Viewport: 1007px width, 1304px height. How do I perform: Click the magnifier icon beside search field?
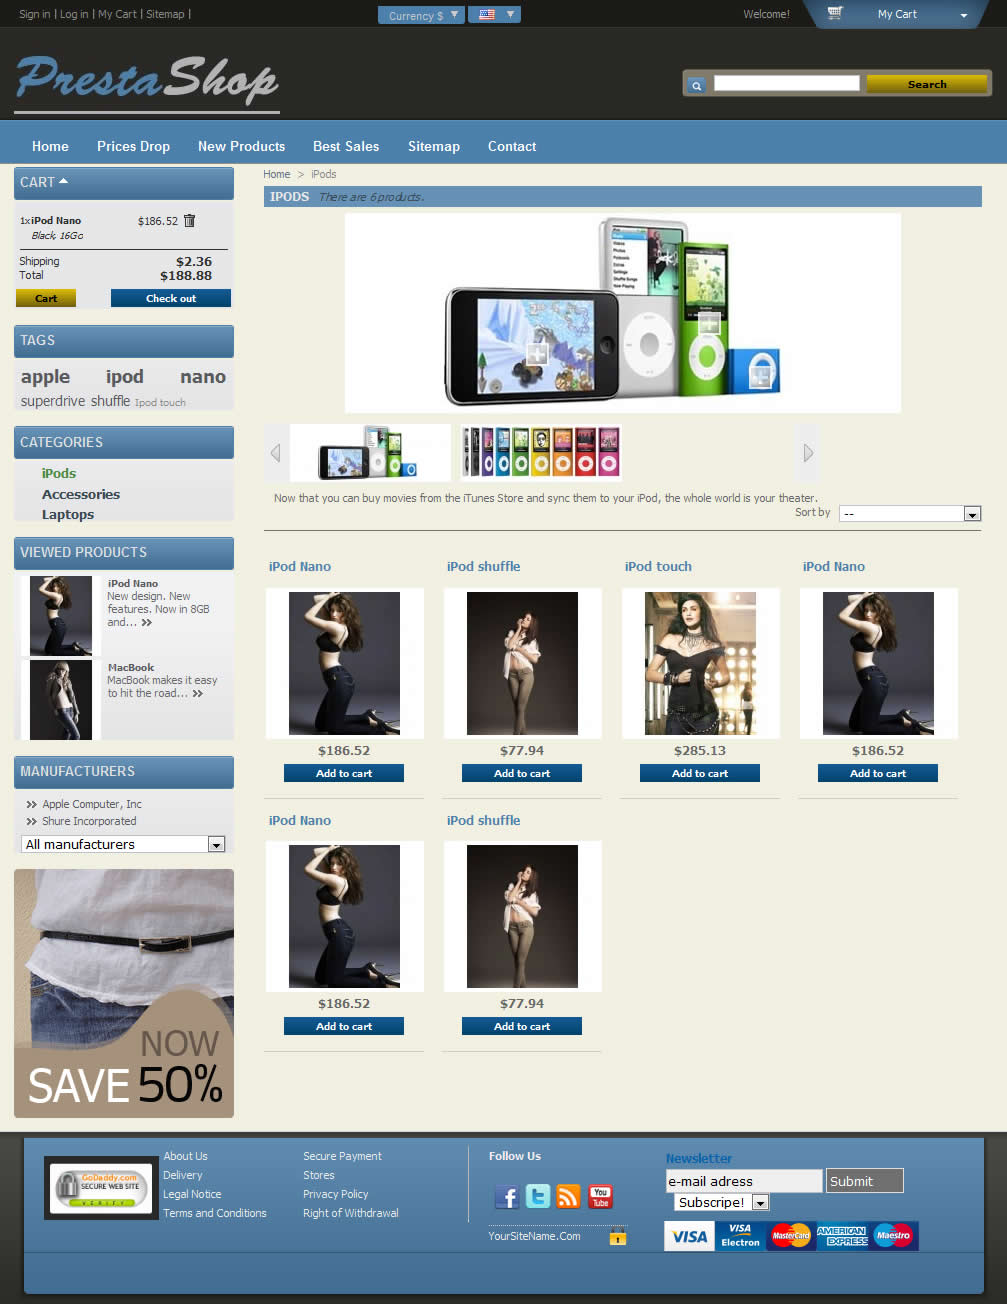[x=697, y=86]
